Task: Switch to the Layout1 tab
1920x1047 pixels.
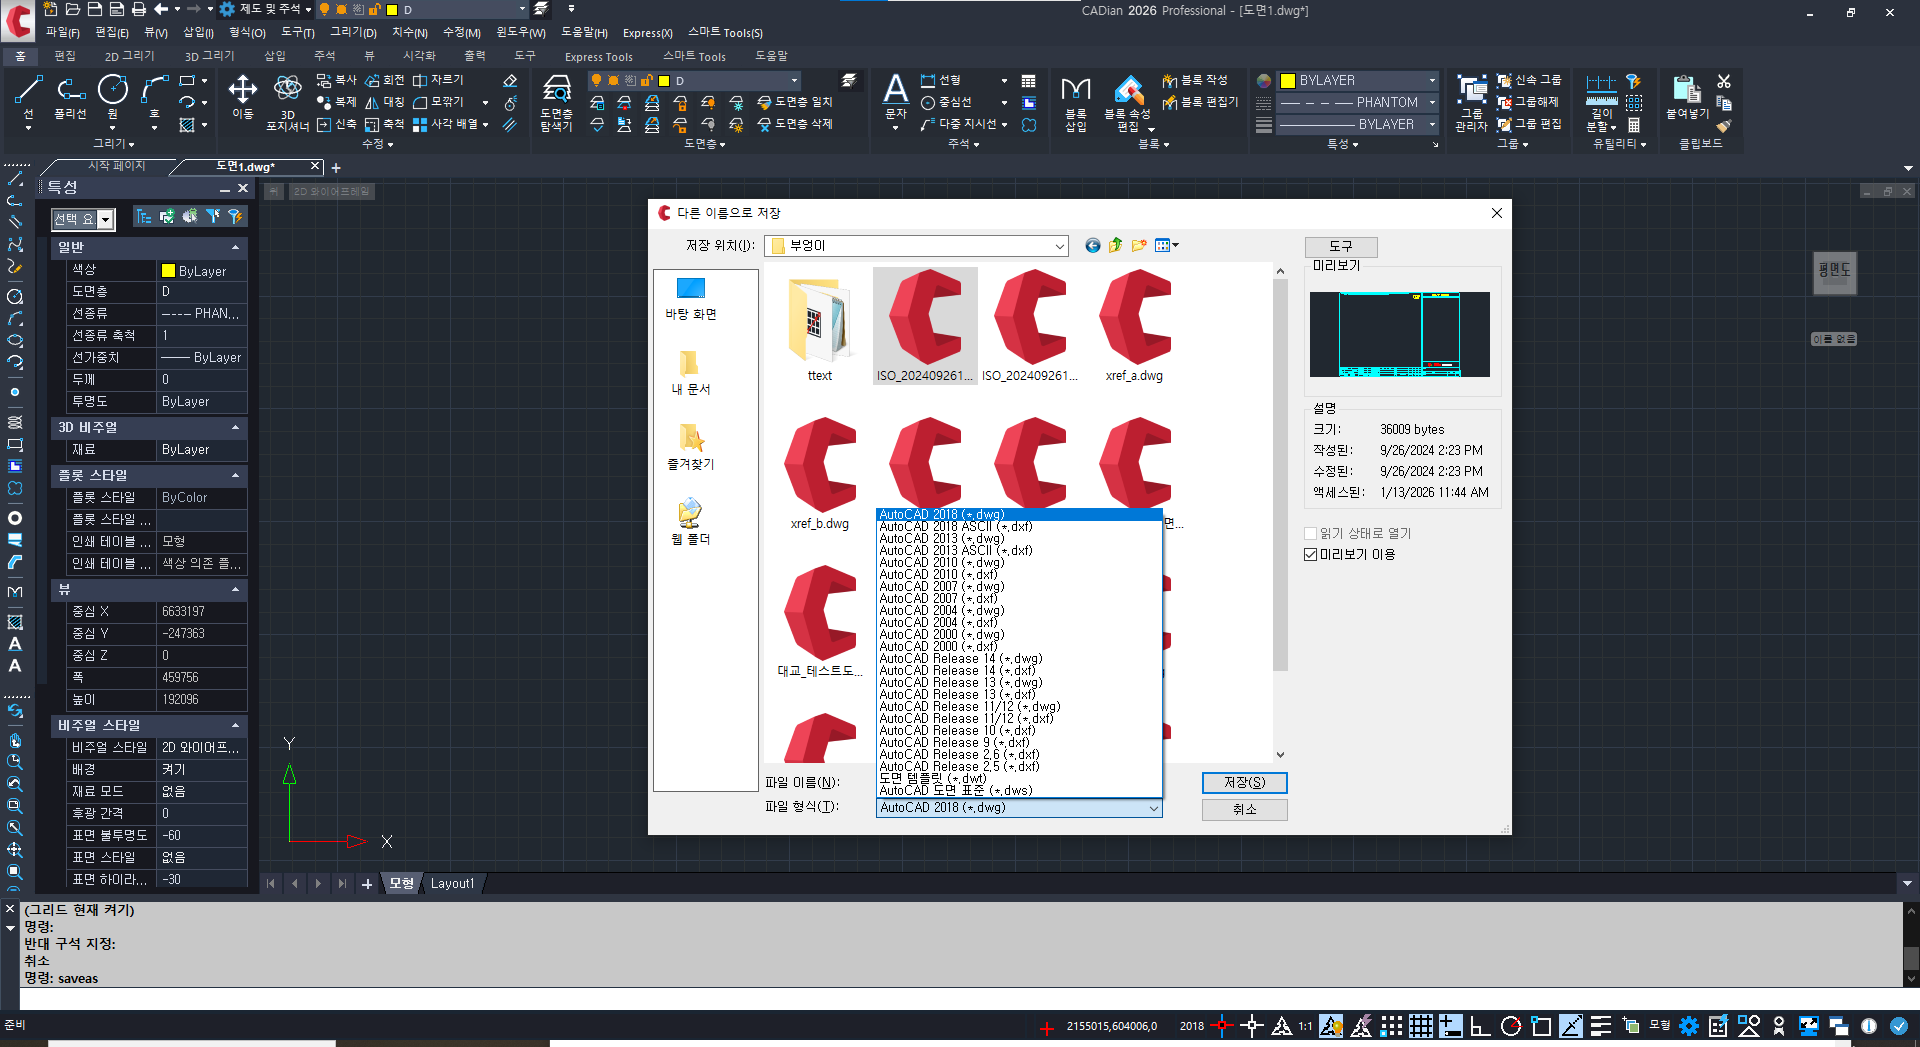Action: pos(452,884)
